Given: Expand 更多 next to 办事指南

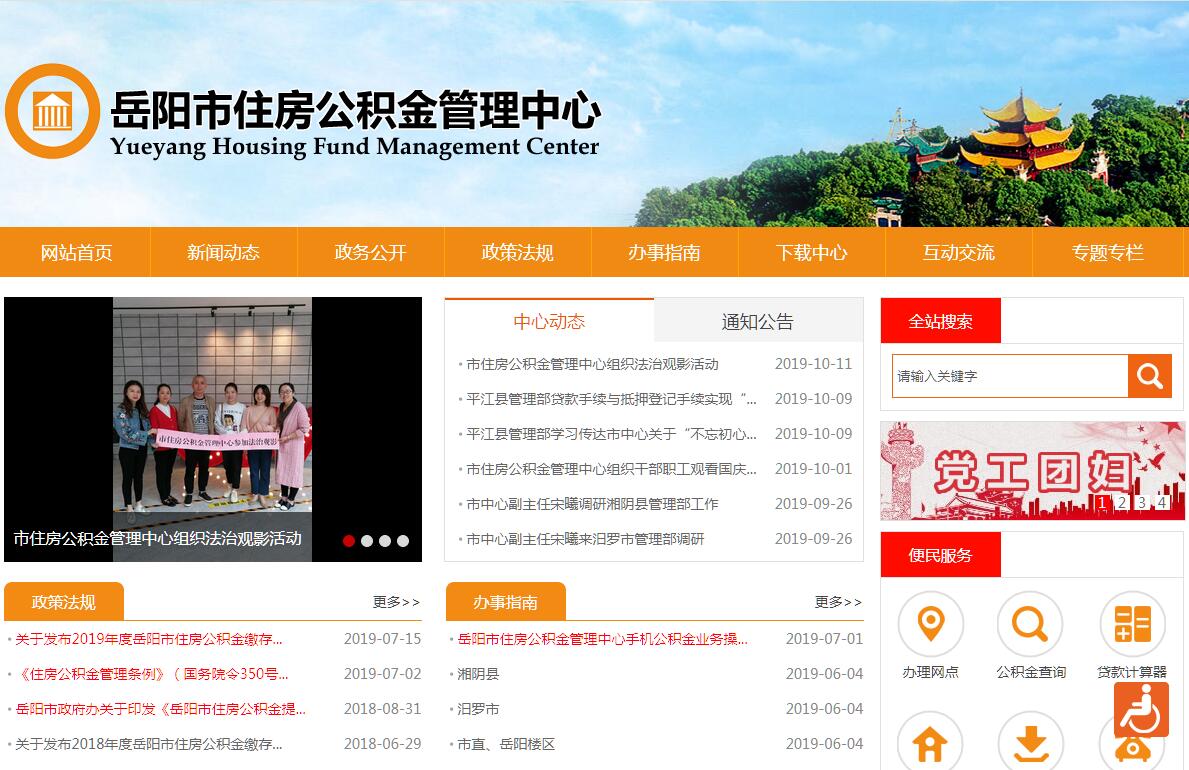Looking at the screenshot, I should (x=838, y=602).
